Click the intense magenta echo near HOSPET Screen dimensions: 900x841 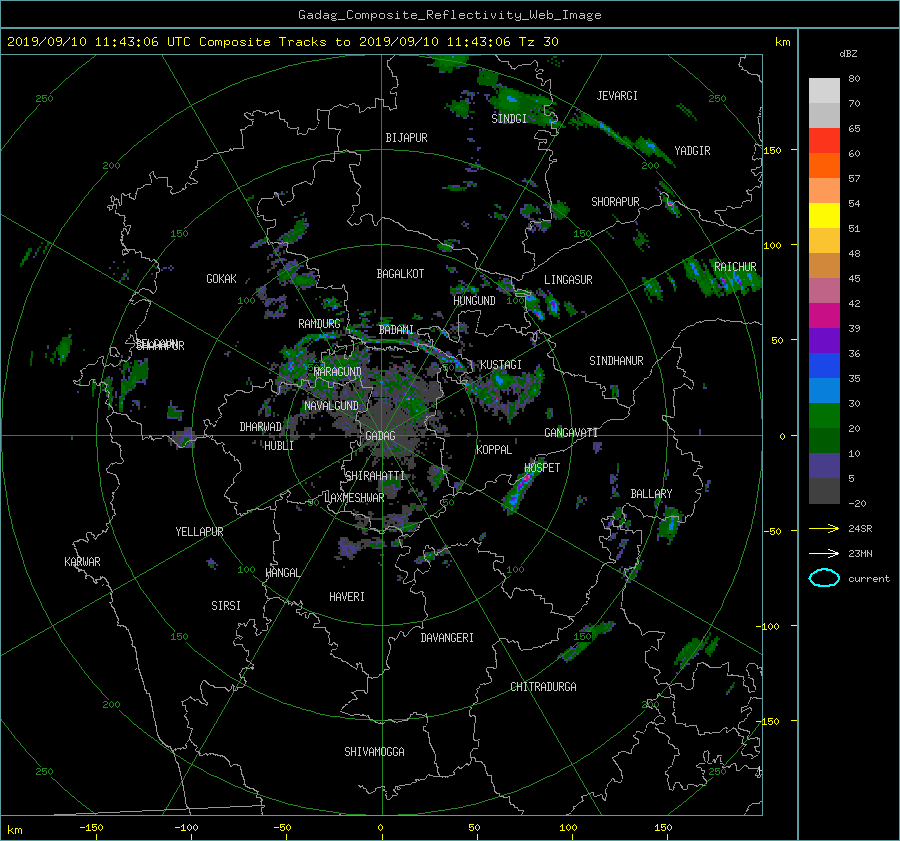[525, 480]
